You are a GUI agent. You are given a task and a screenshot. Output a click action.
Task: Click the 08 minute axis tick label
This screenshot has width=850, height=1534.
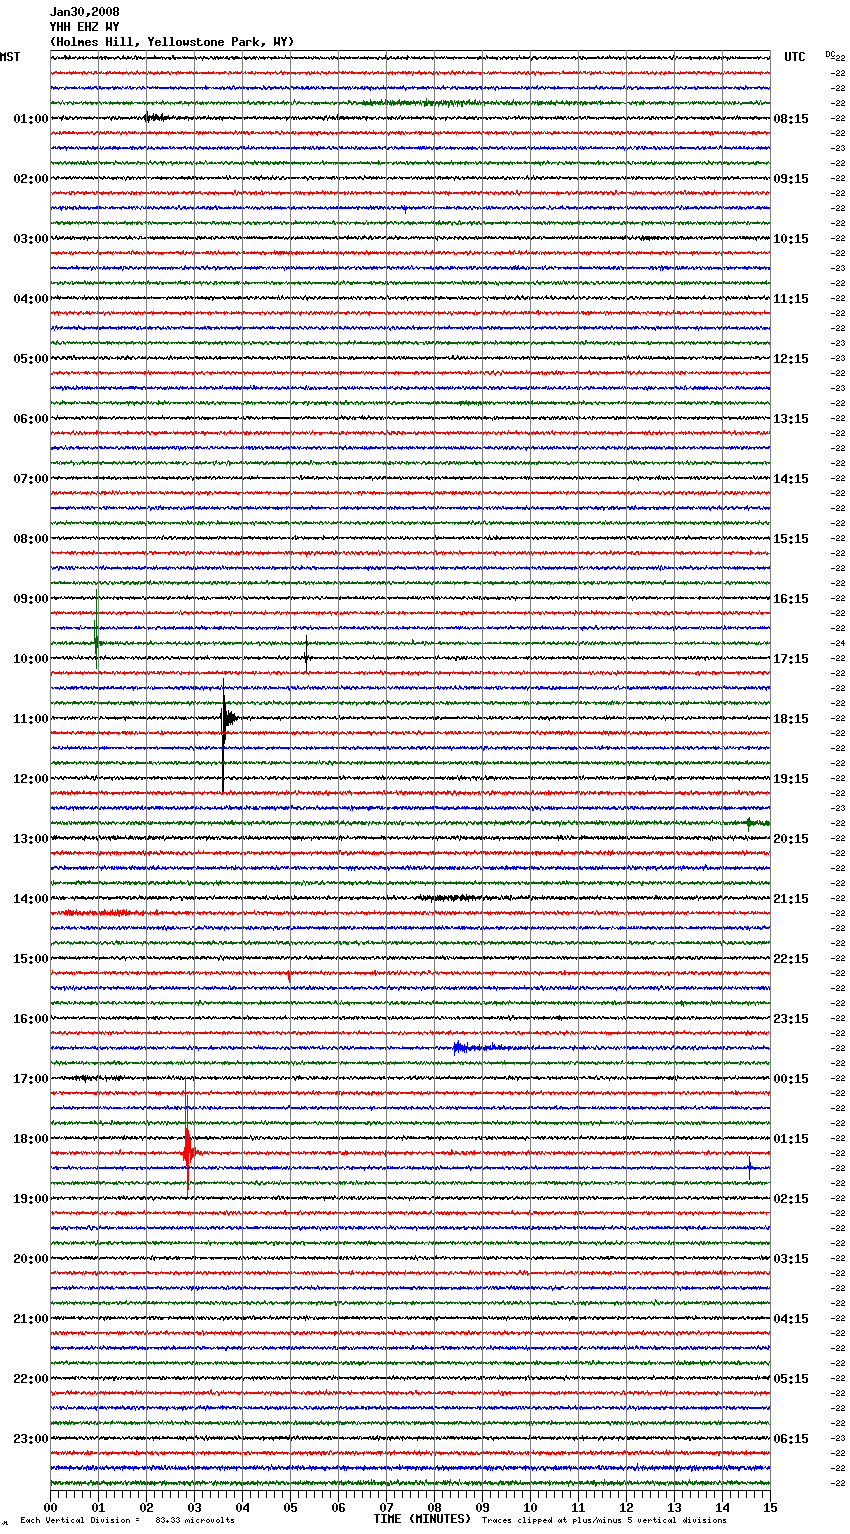[x=434, y=1507]
